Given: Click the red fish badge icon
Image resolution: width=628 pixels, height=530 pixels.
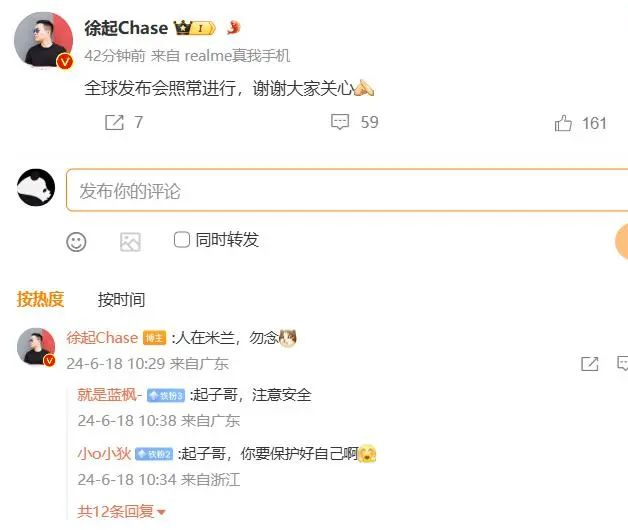Looking at the screenshot, I should (233, 28).
